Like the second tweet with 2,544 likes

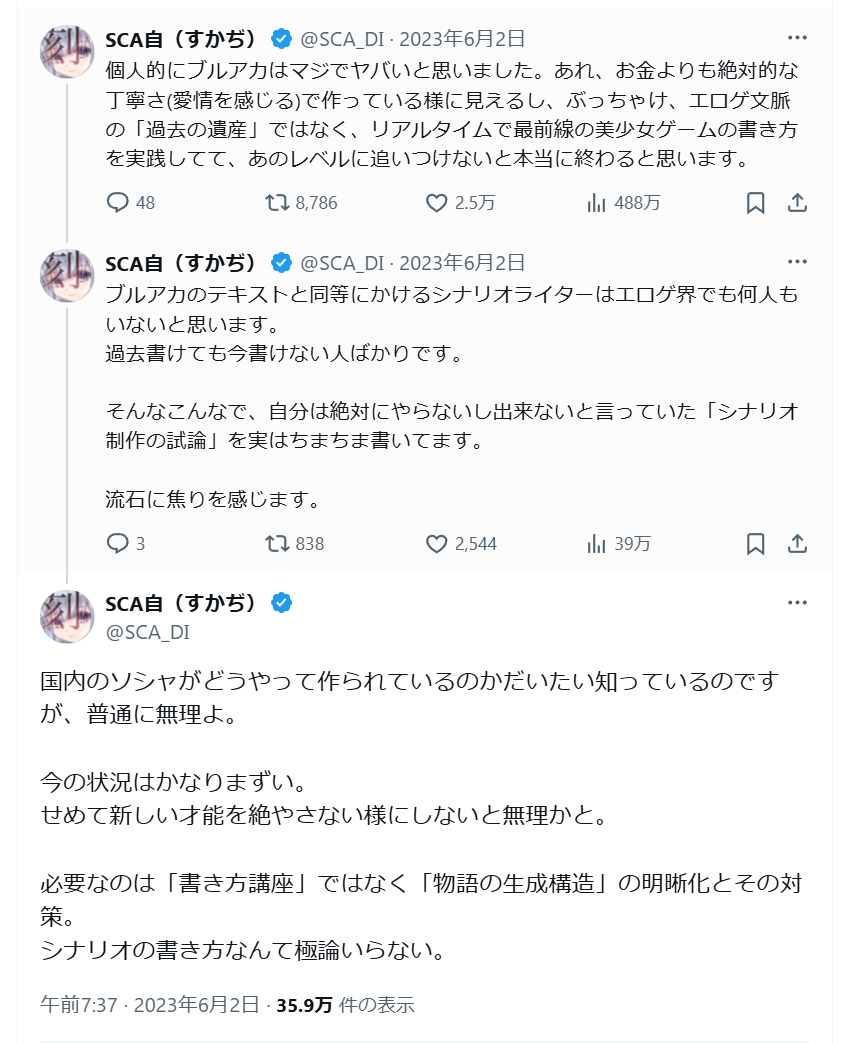click(437, 544)
